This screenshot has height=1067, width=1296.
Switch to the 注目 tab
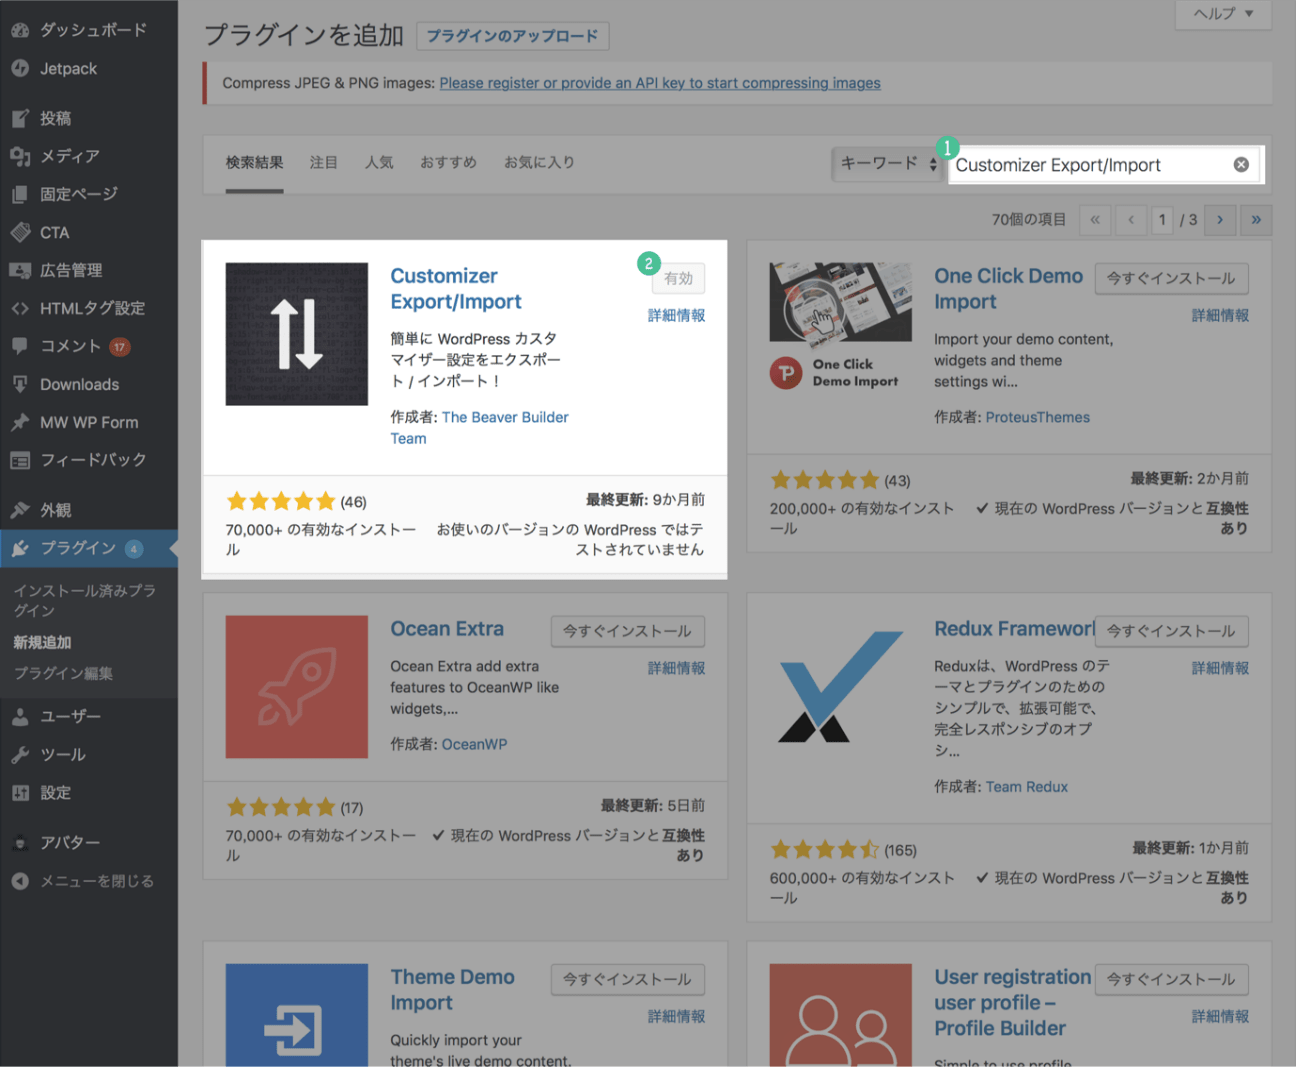click(323, 162)
